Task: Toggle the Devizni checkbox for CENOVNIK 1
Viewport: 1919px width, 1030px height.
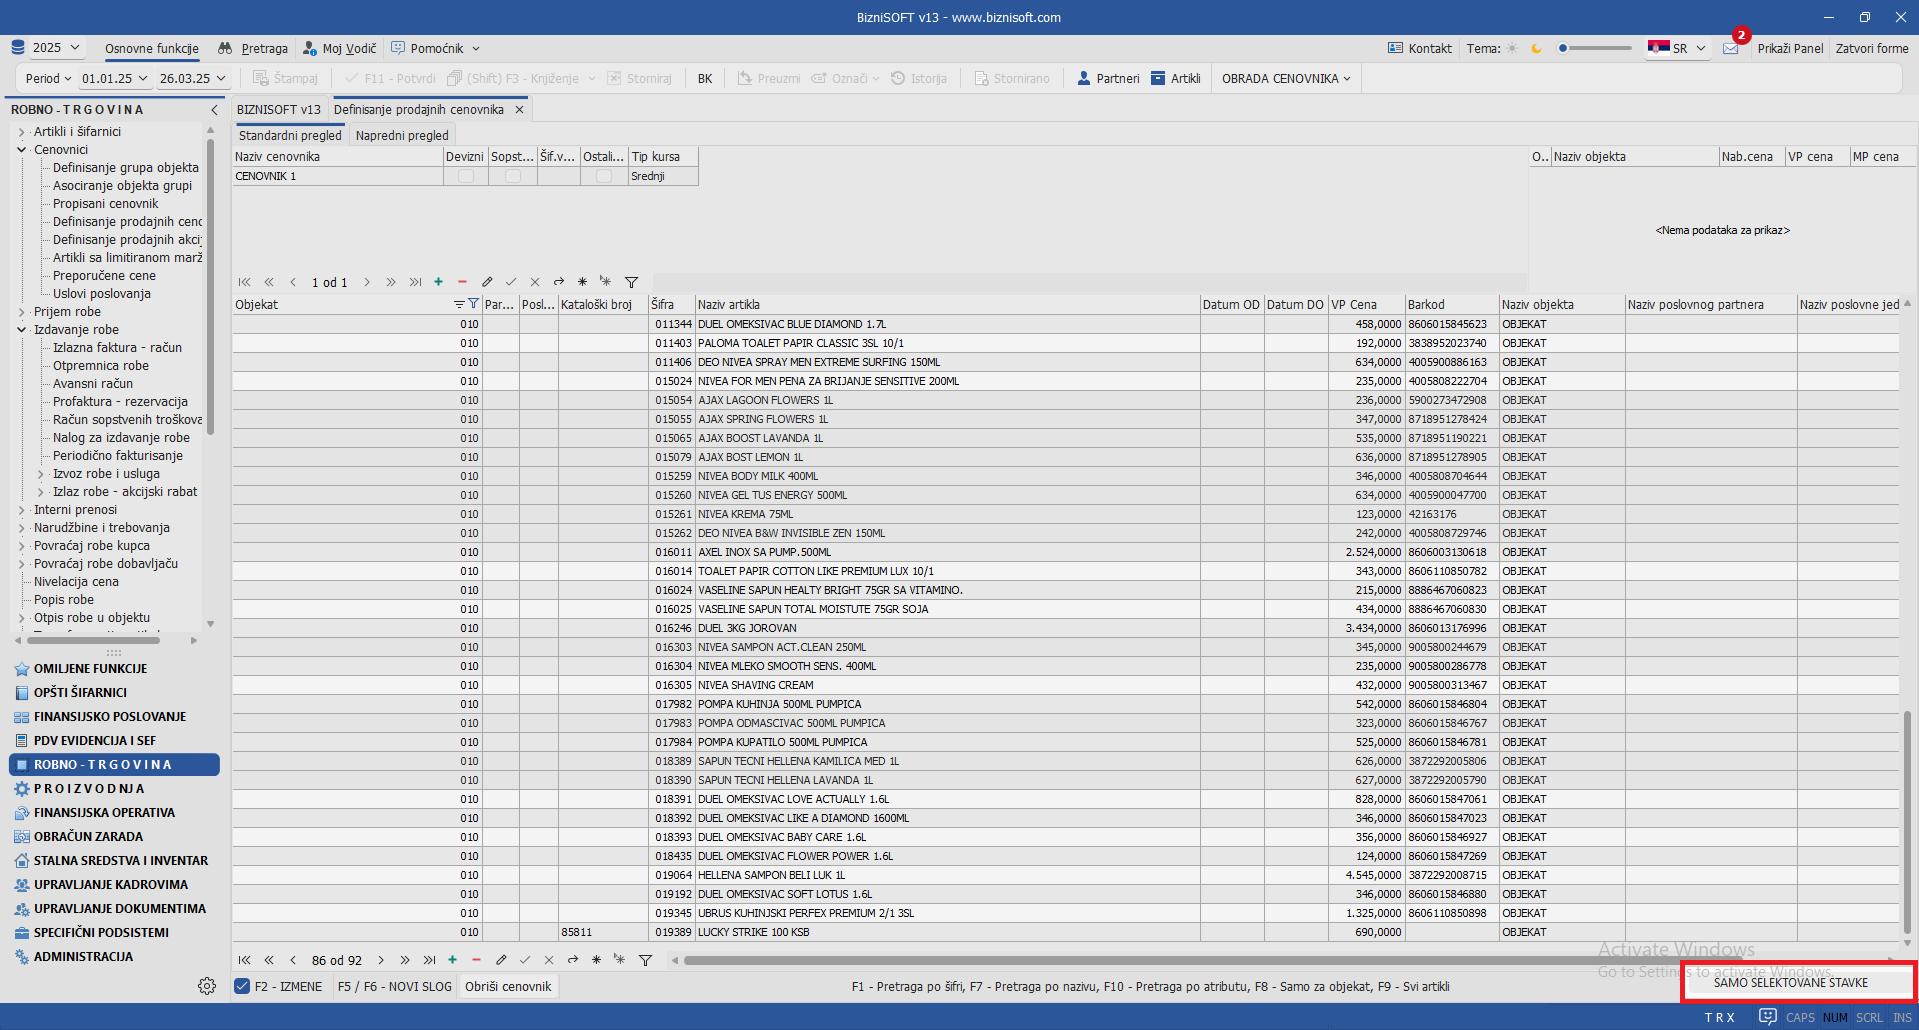Action: click(x=466, y=176)
